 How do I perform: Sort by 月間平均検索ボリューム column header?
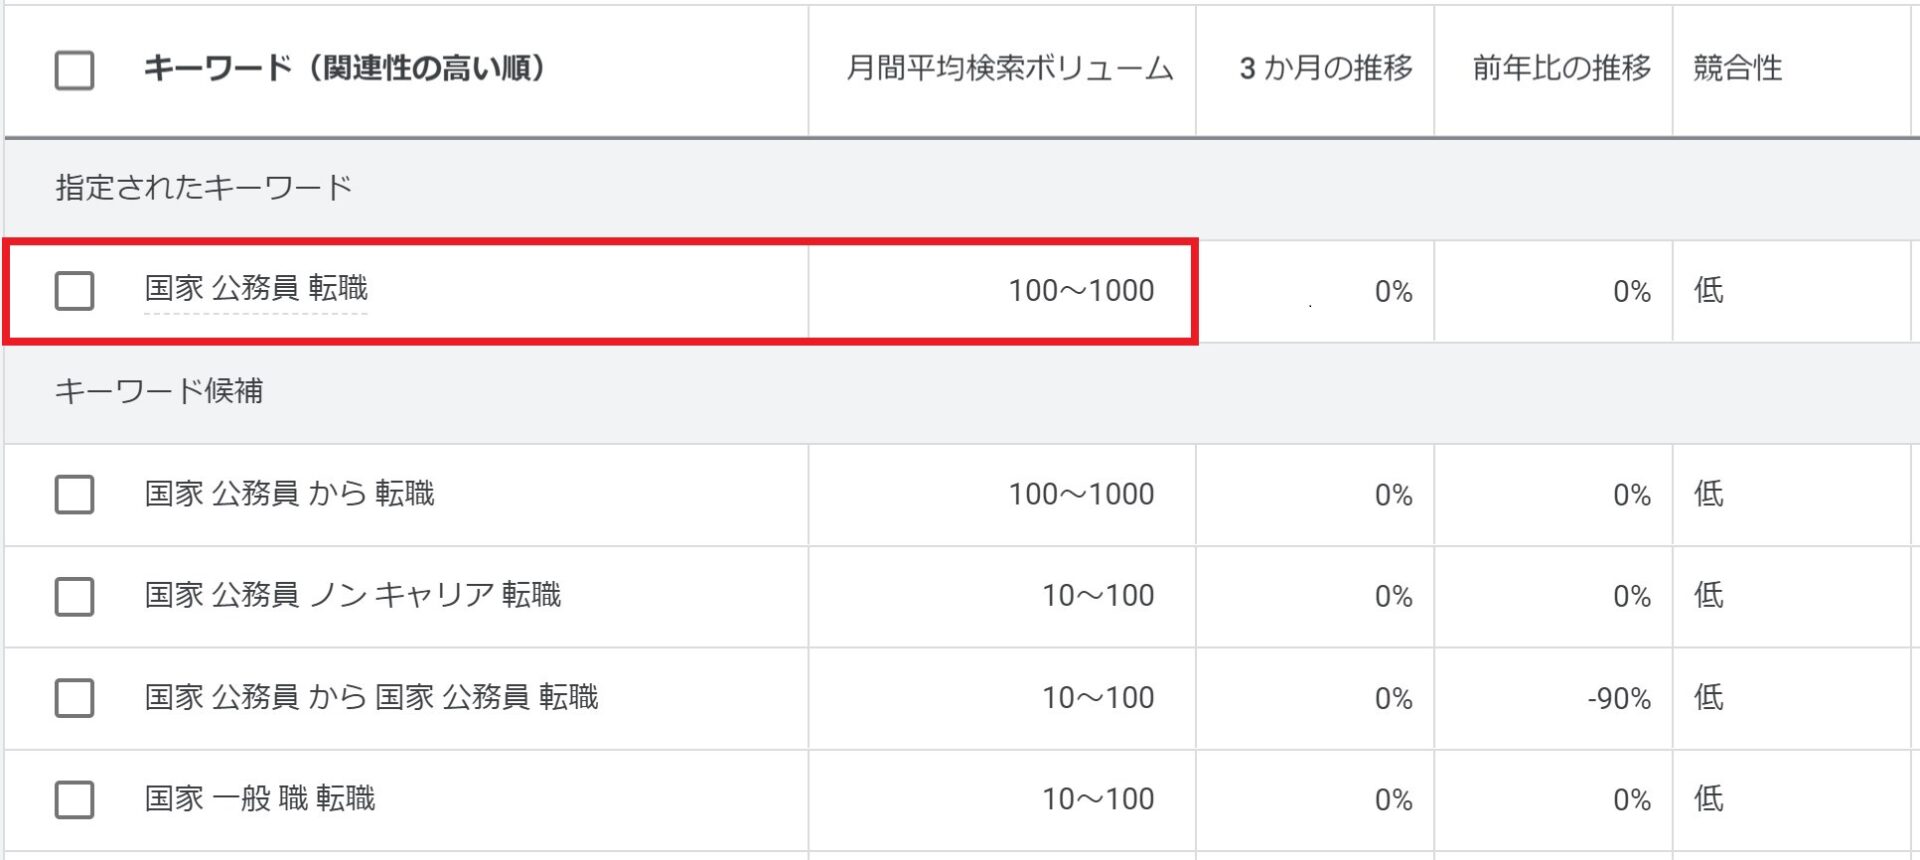[1009, 68]
